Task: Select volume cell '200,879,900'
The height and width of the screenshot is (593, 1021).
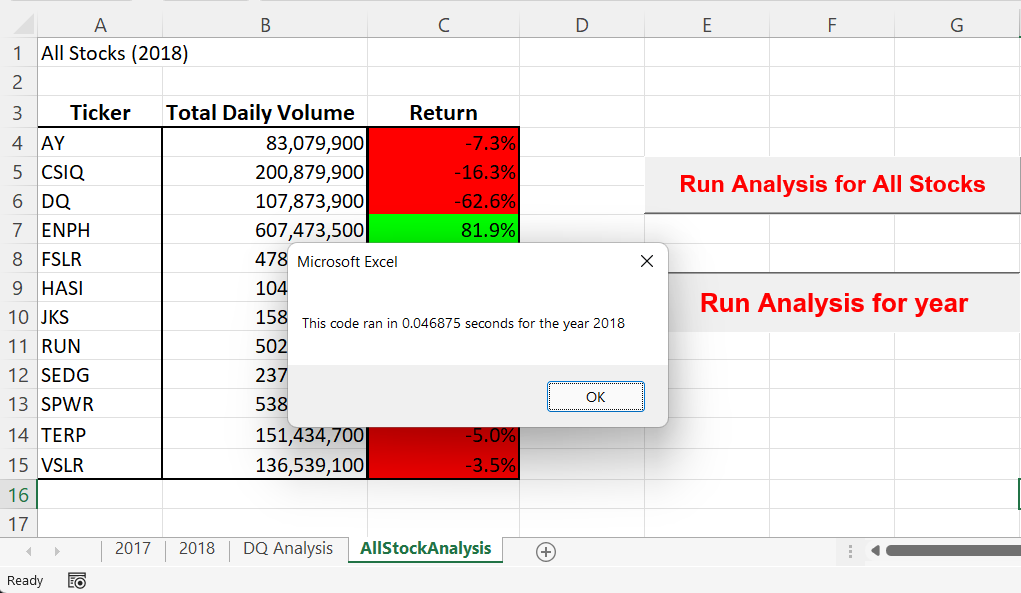Action: [265, 172]
